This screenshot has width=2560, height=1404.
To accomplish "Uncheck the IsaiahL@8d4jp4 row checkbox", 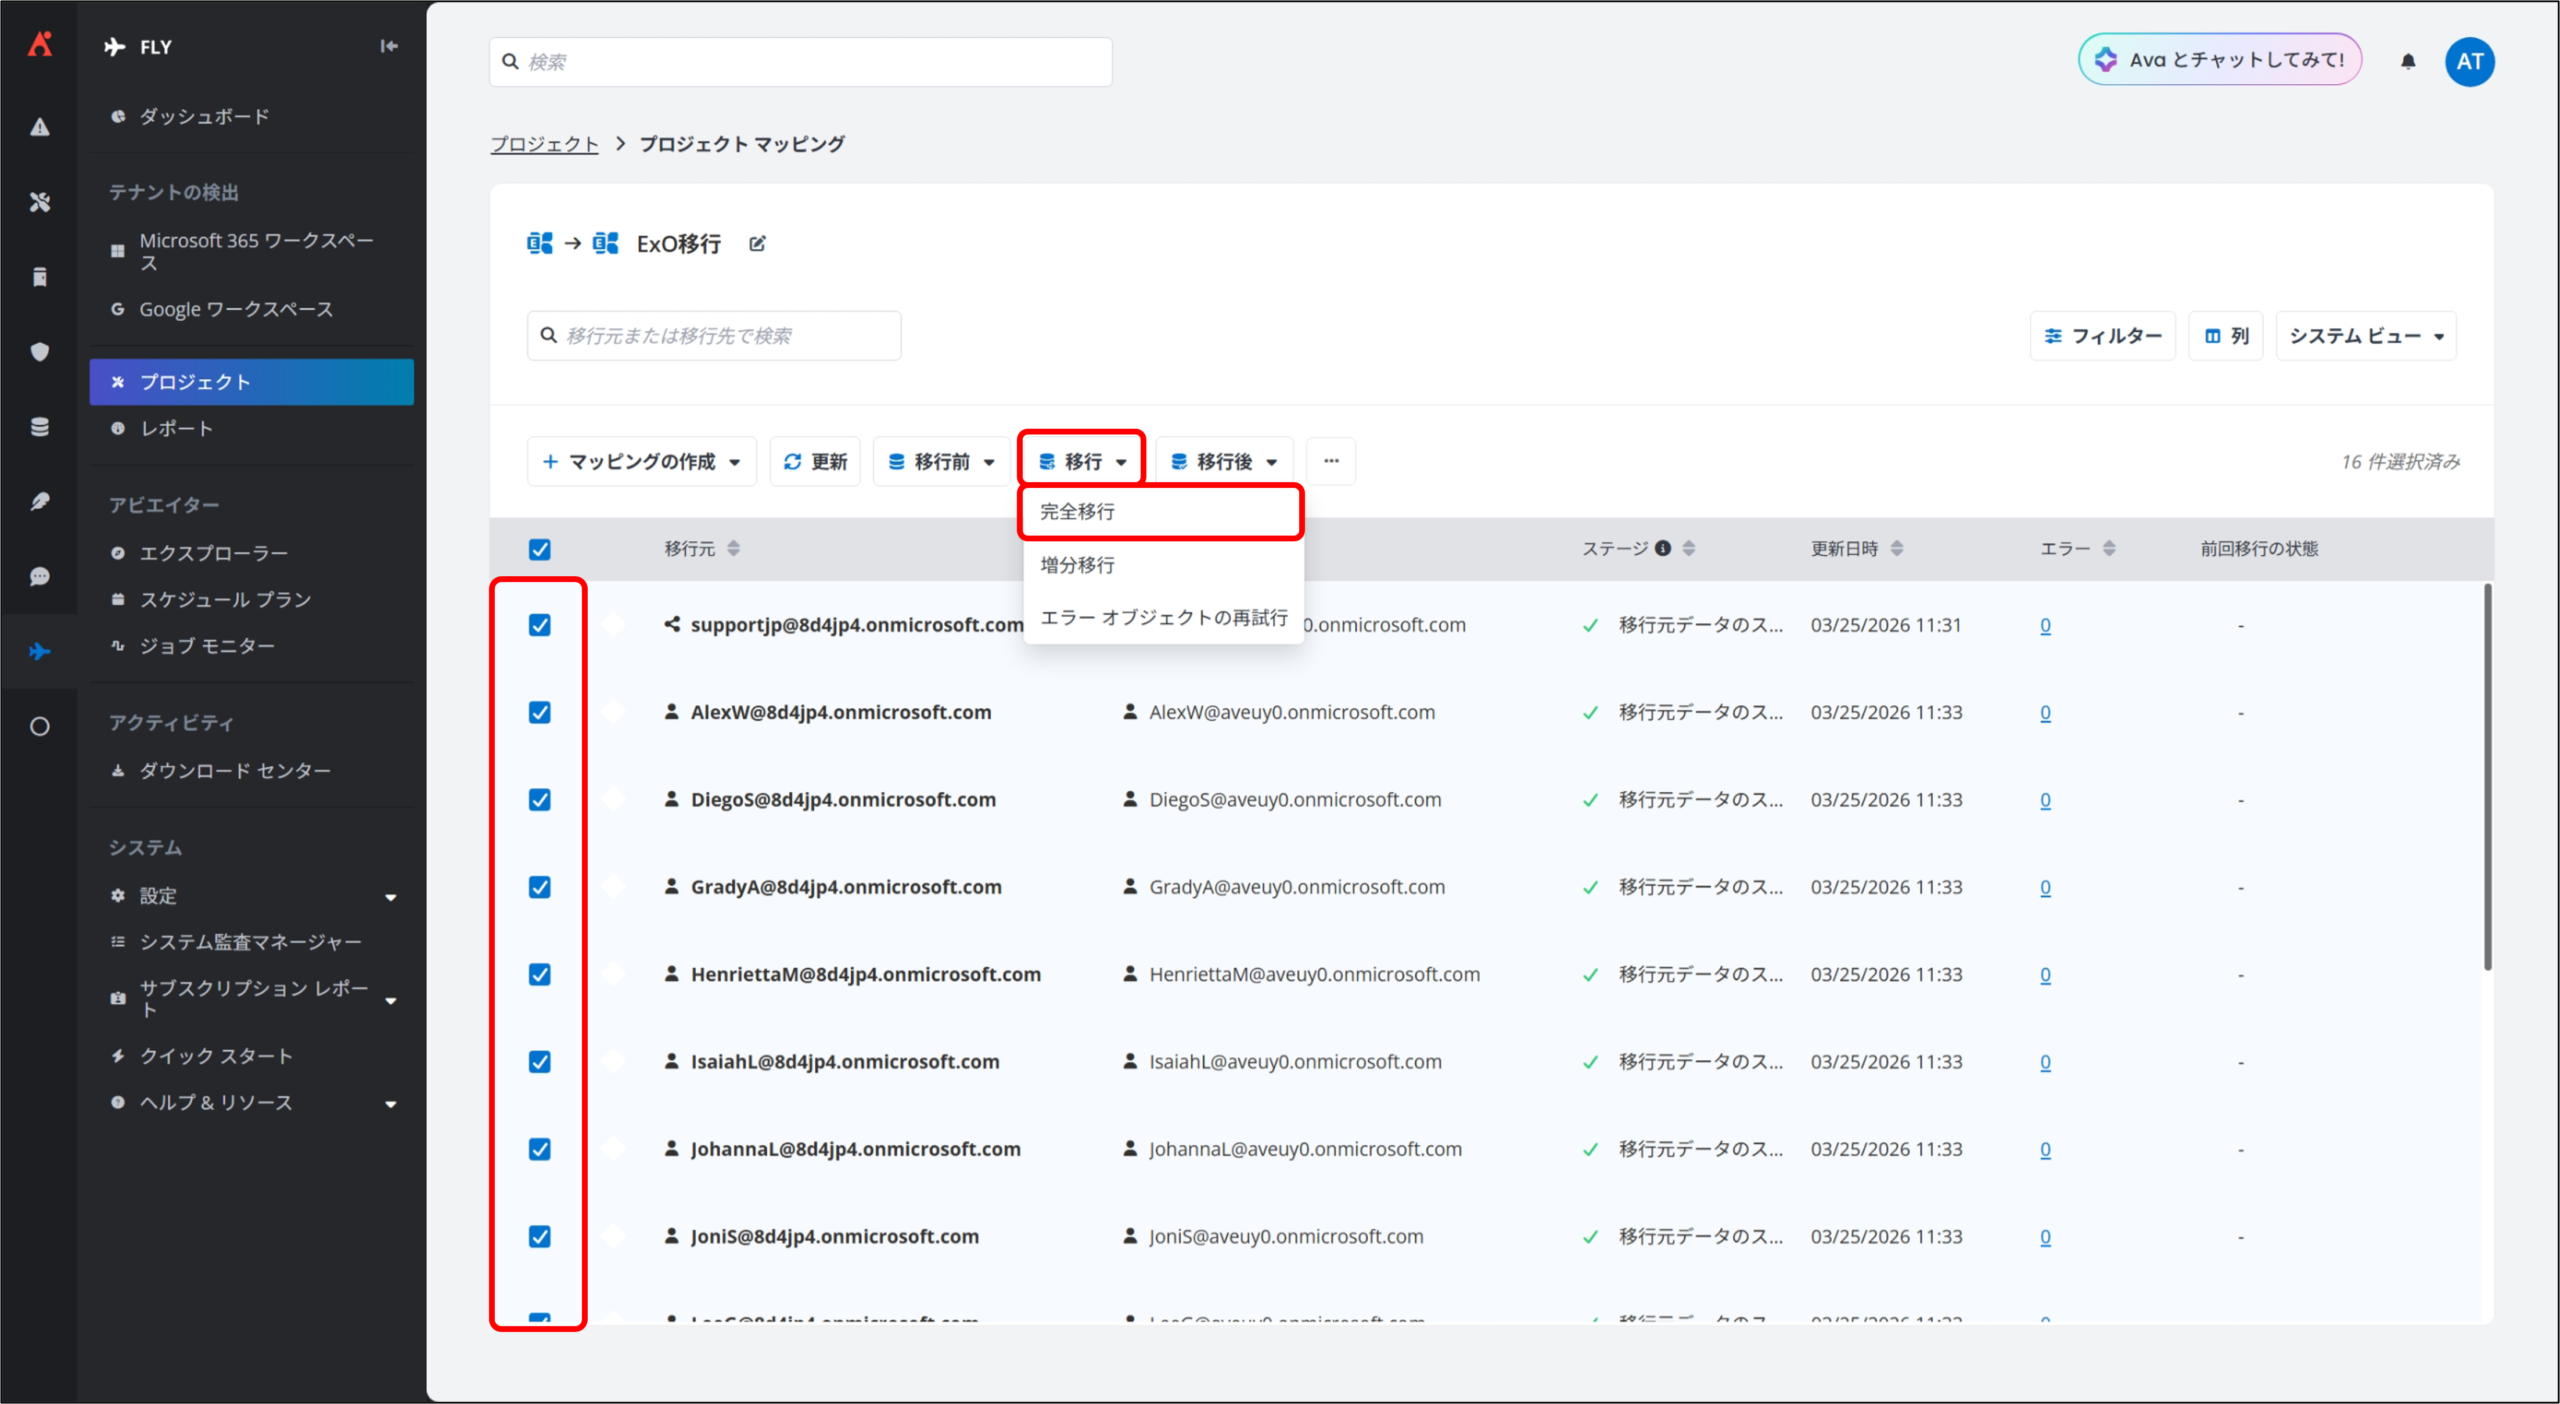I will 540,1061.
